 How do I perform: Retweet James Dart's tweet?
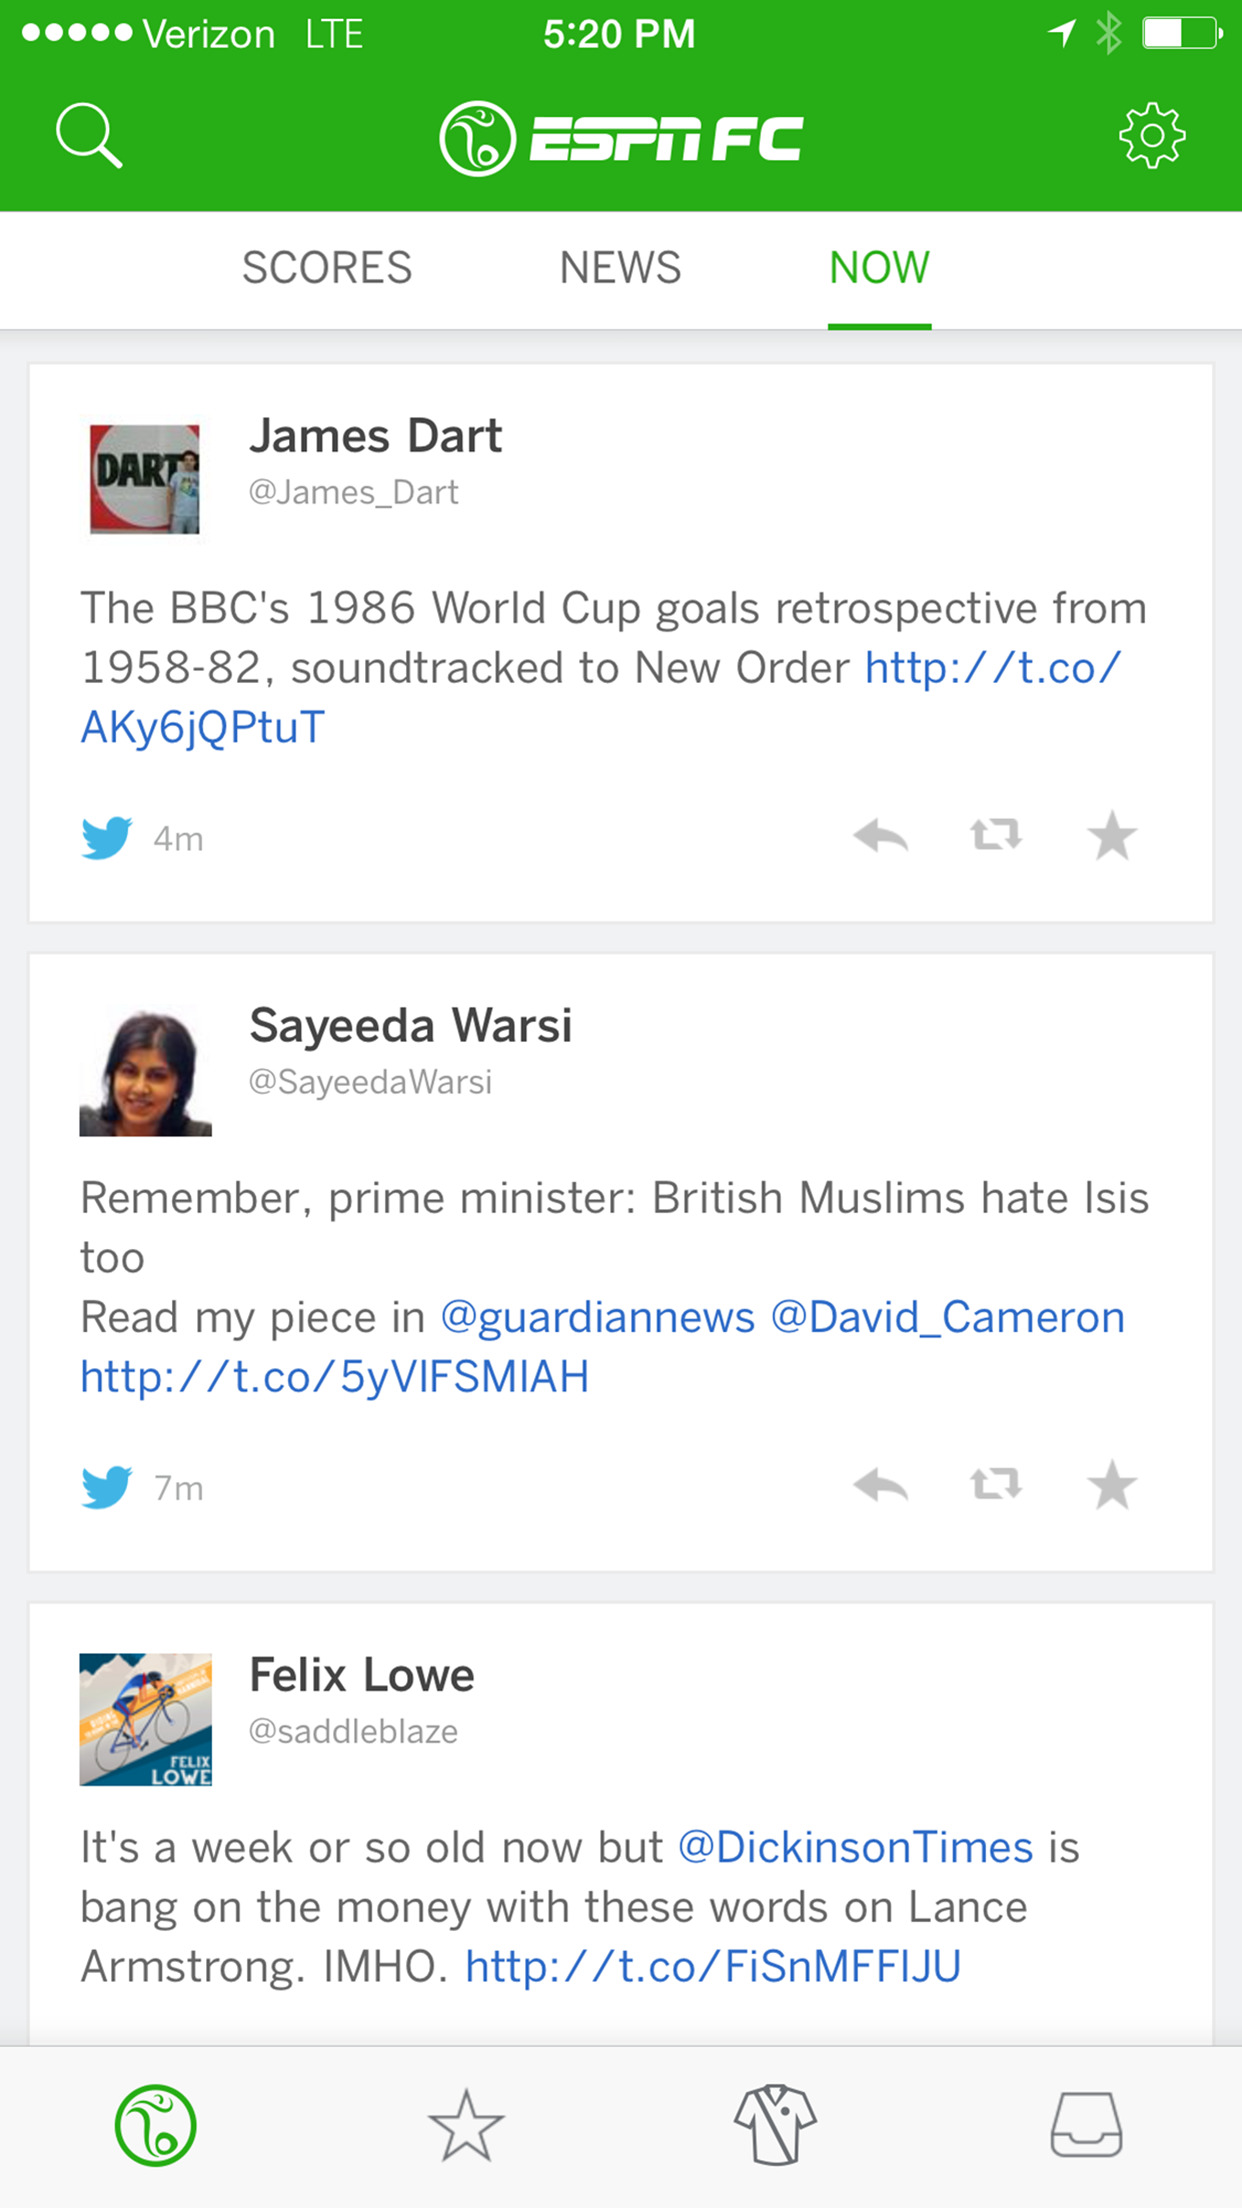996,836
